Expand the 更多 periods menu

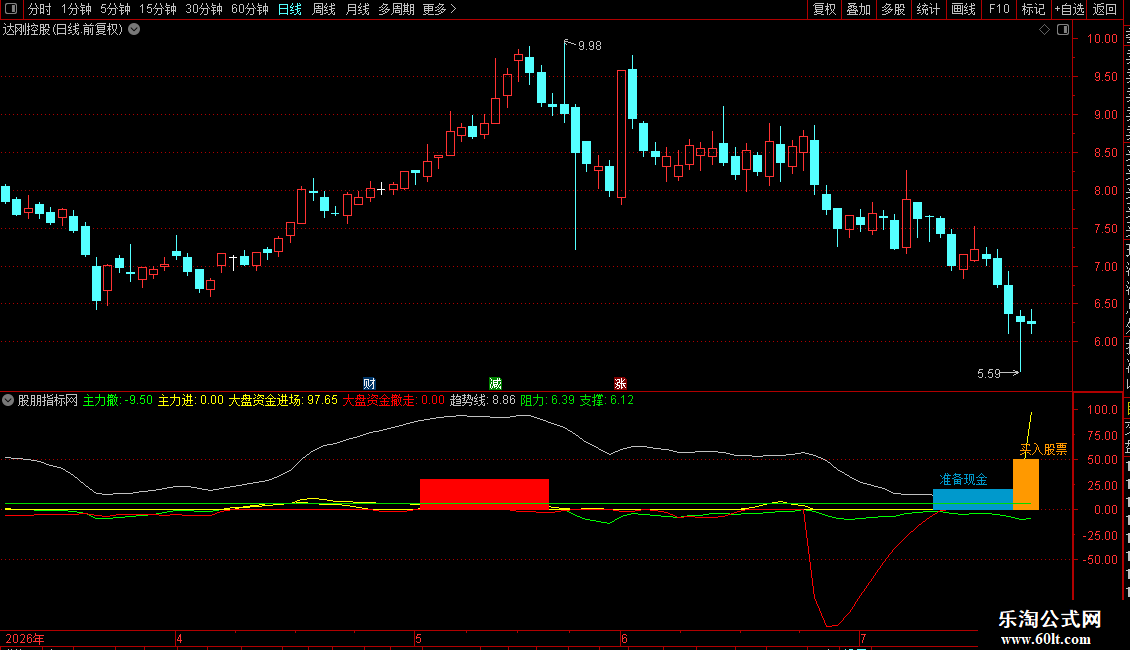pos(439,9)
